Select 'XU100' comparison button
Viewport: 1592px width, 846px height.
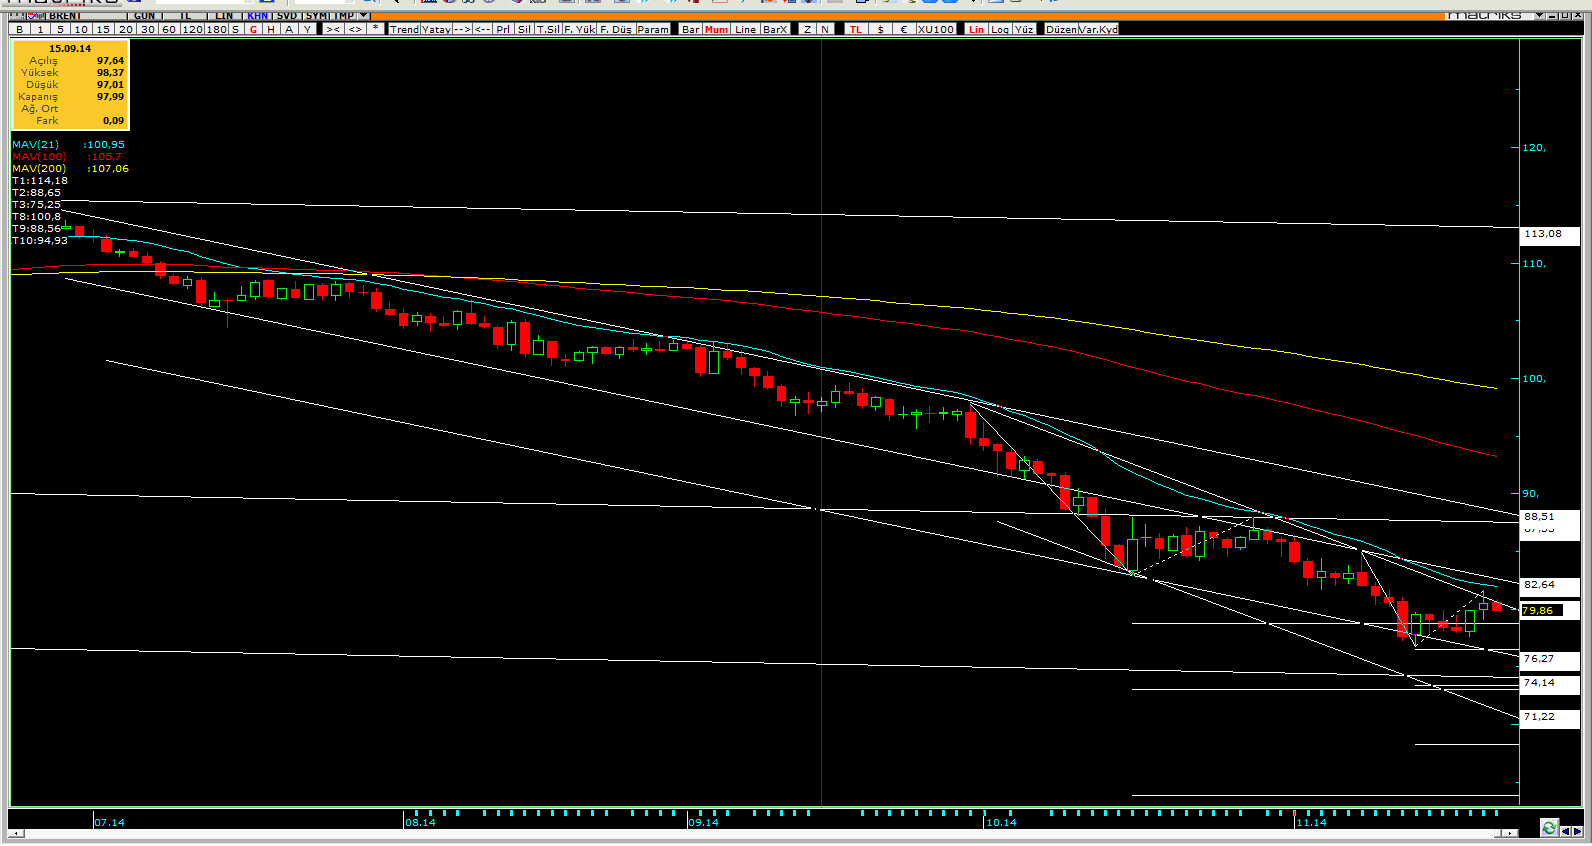(936, 29)
